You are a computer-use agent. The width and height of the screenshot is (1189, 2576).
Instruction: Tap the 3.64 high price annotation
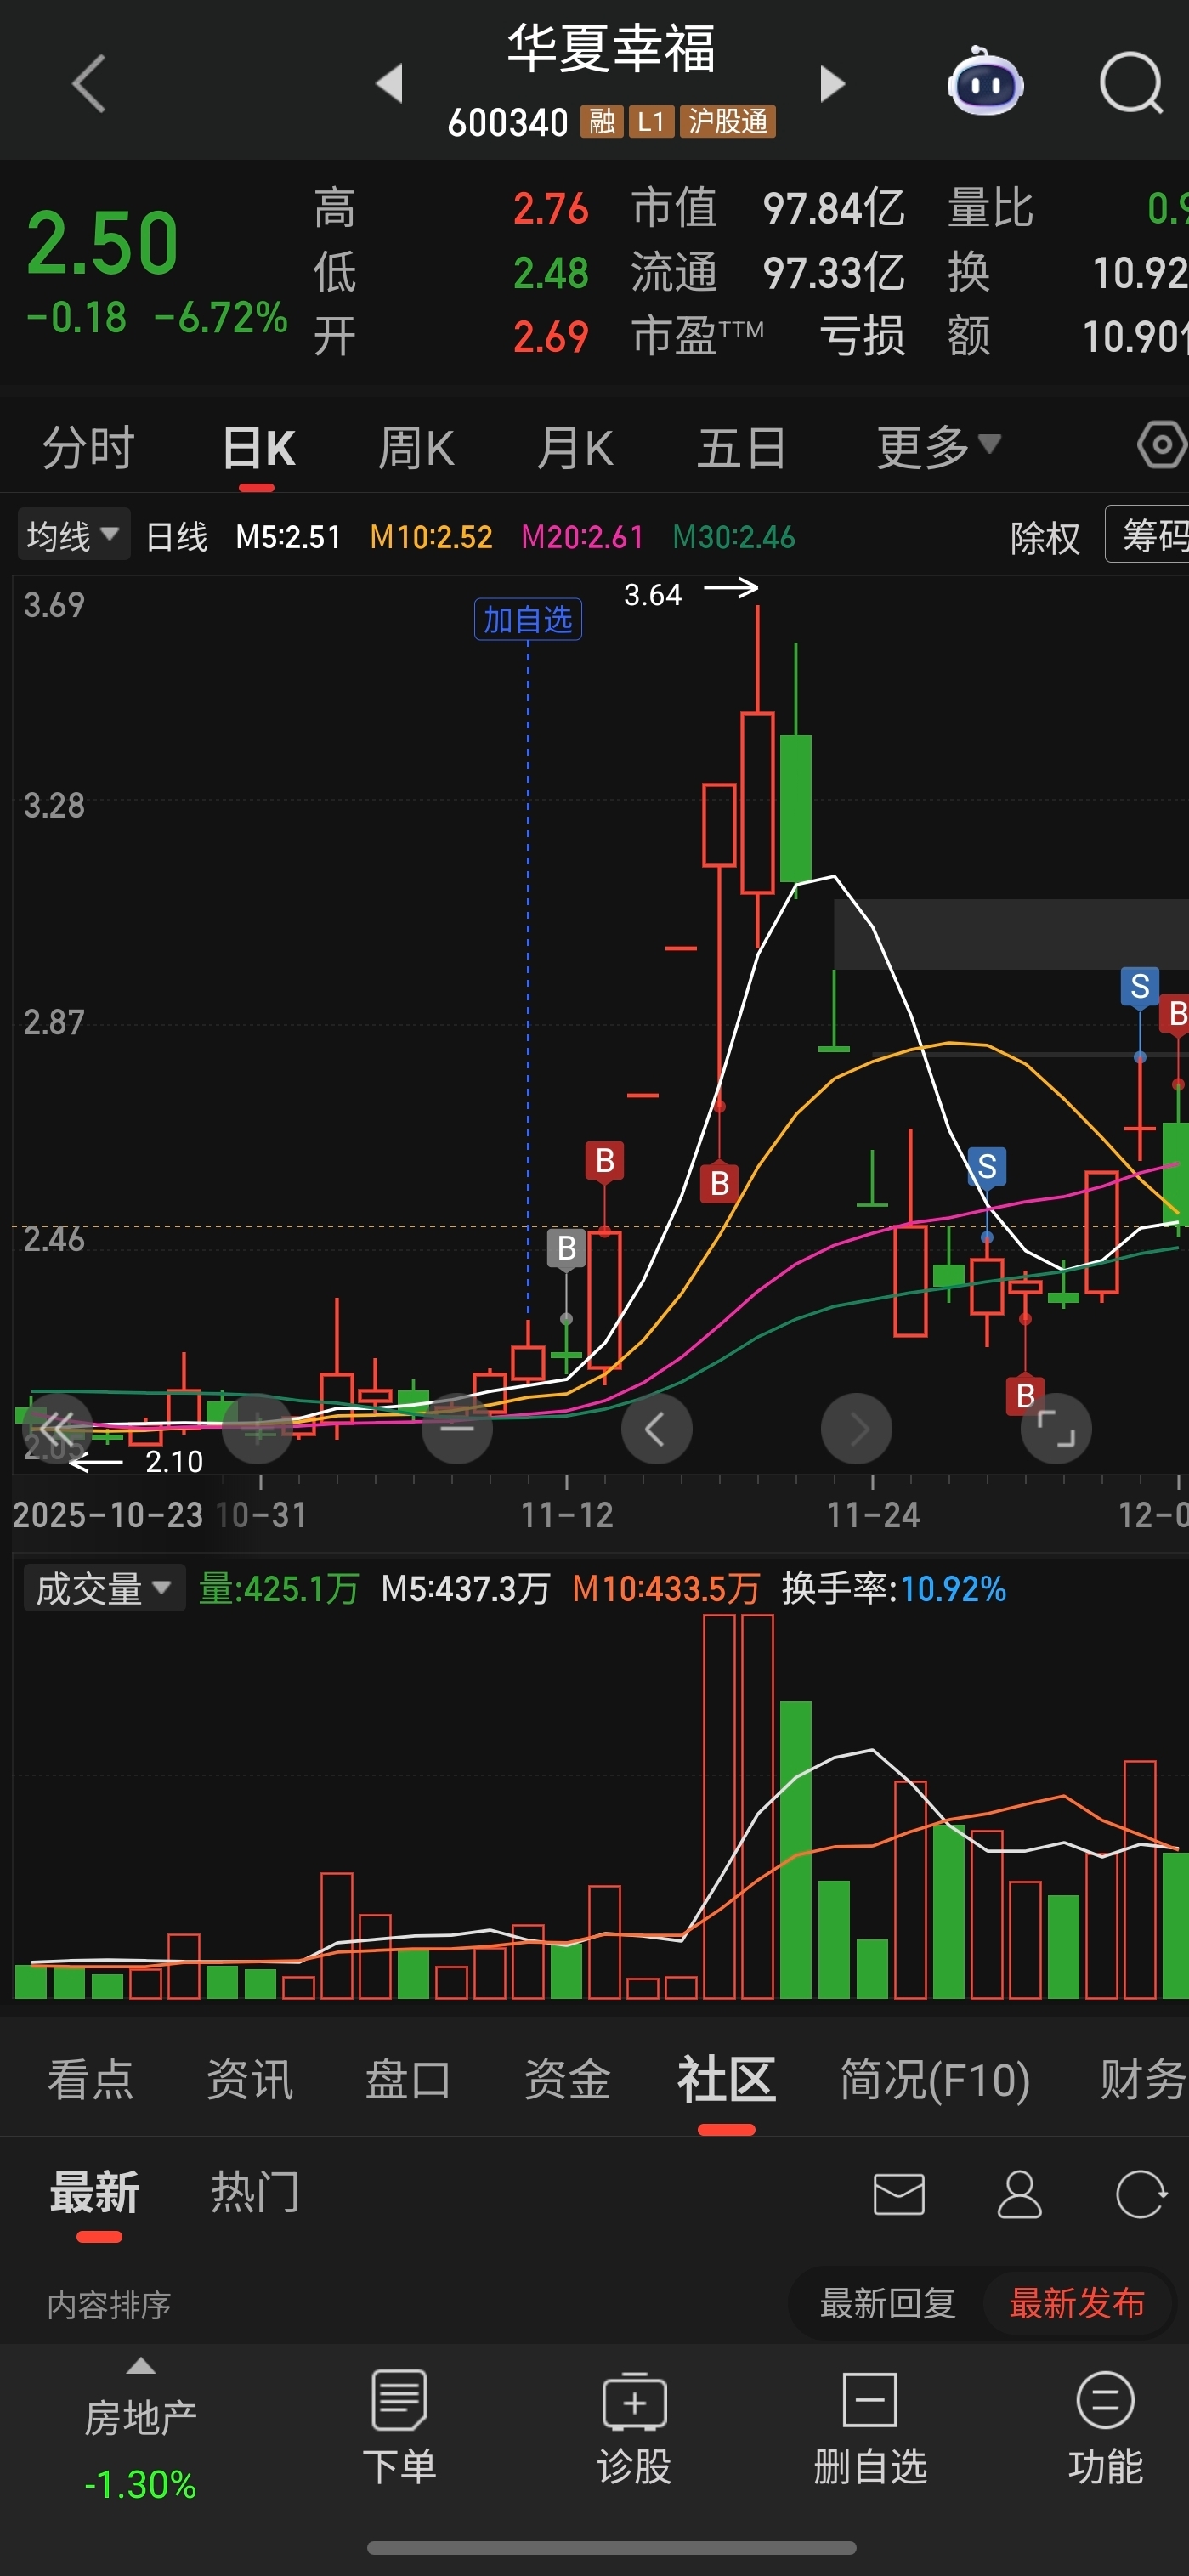653,595
